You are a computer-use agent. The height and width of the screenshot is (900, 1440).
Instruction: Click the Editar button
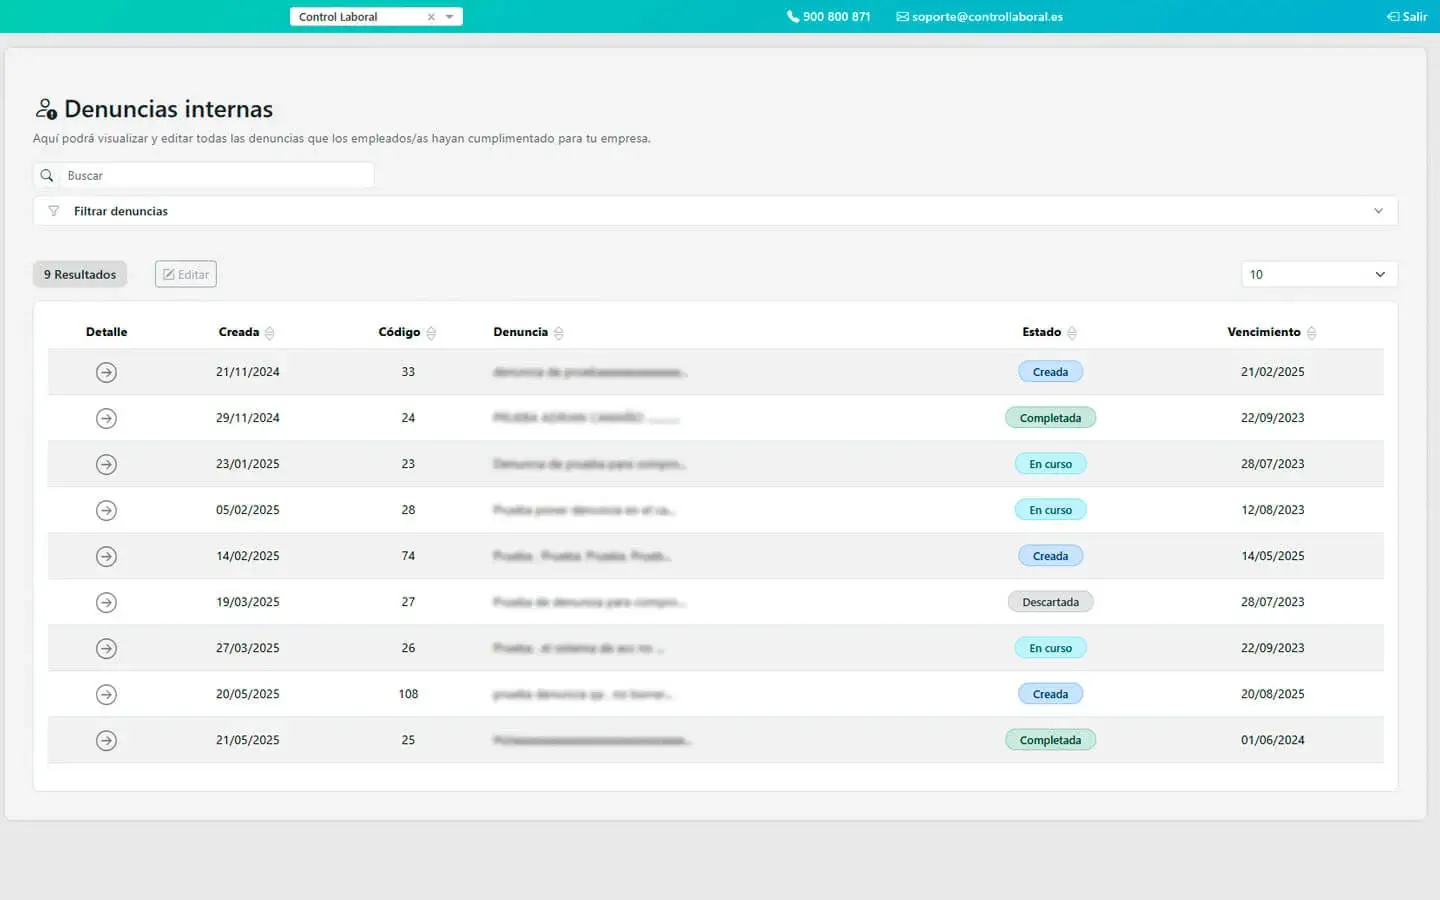click(186, 274)
